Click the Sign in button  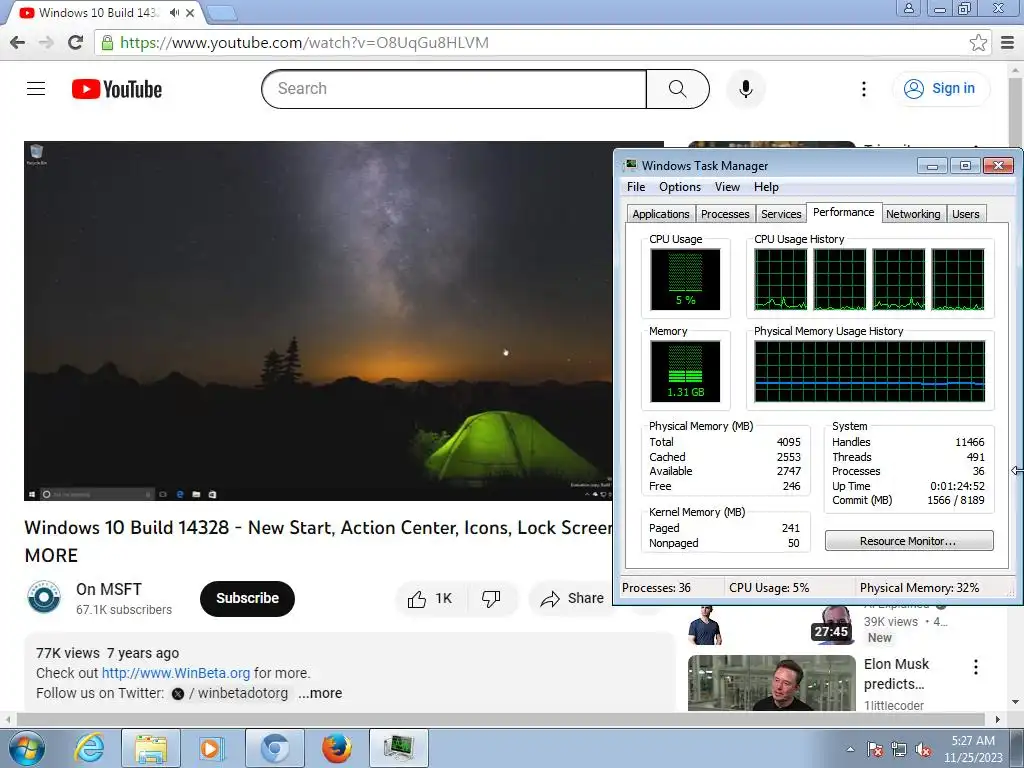point(940,89)
